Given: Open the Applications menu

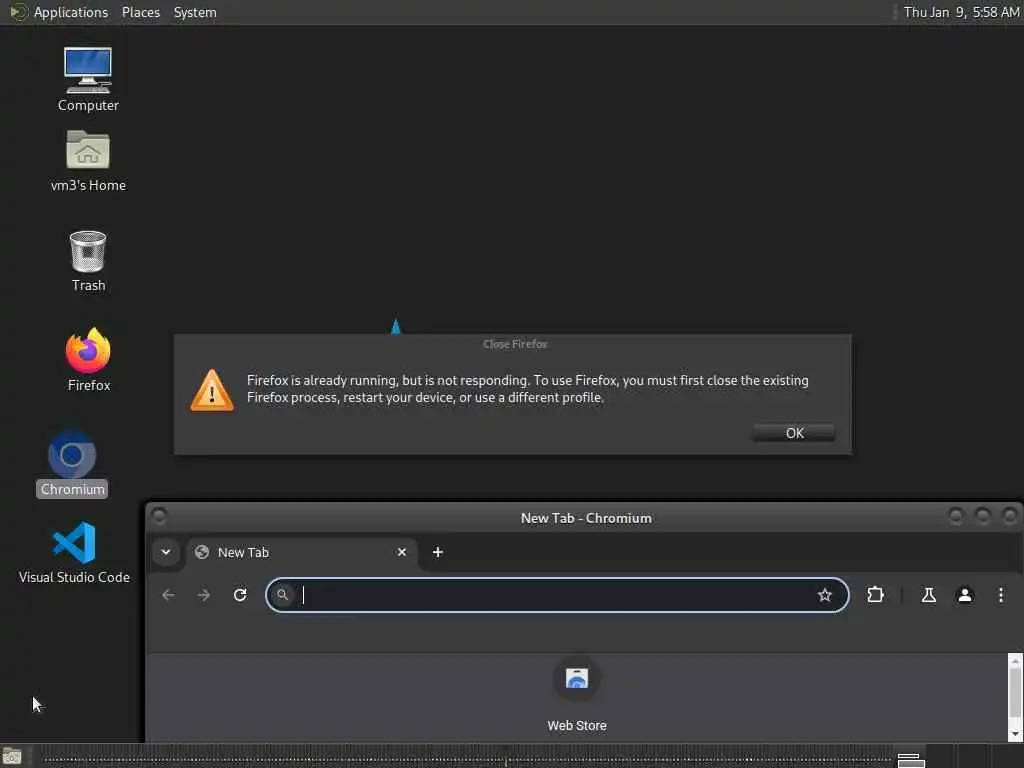Looking at the screenshot, I should click(x=71, y=12).
